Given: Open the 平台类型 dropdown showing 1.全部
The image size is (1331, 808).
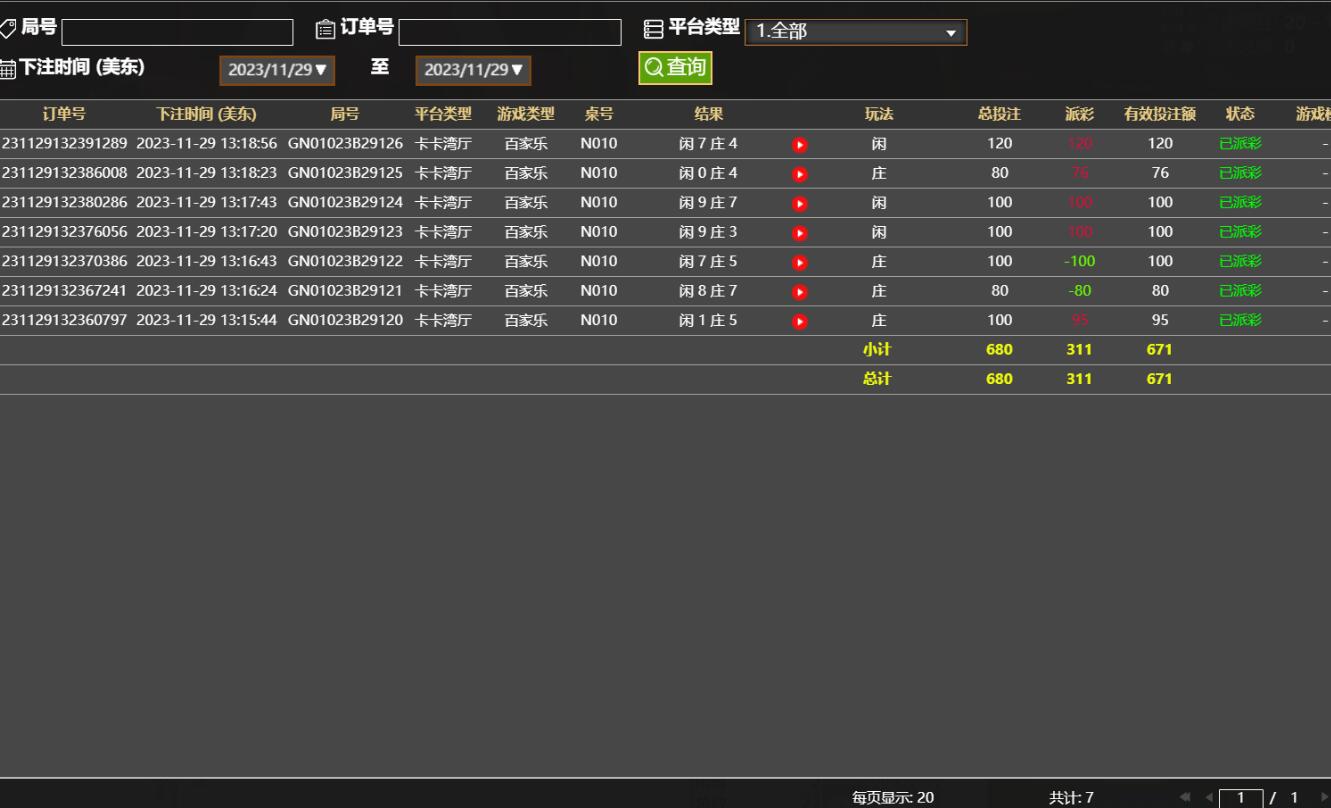Looking at the screenshot, I should 856,32.
